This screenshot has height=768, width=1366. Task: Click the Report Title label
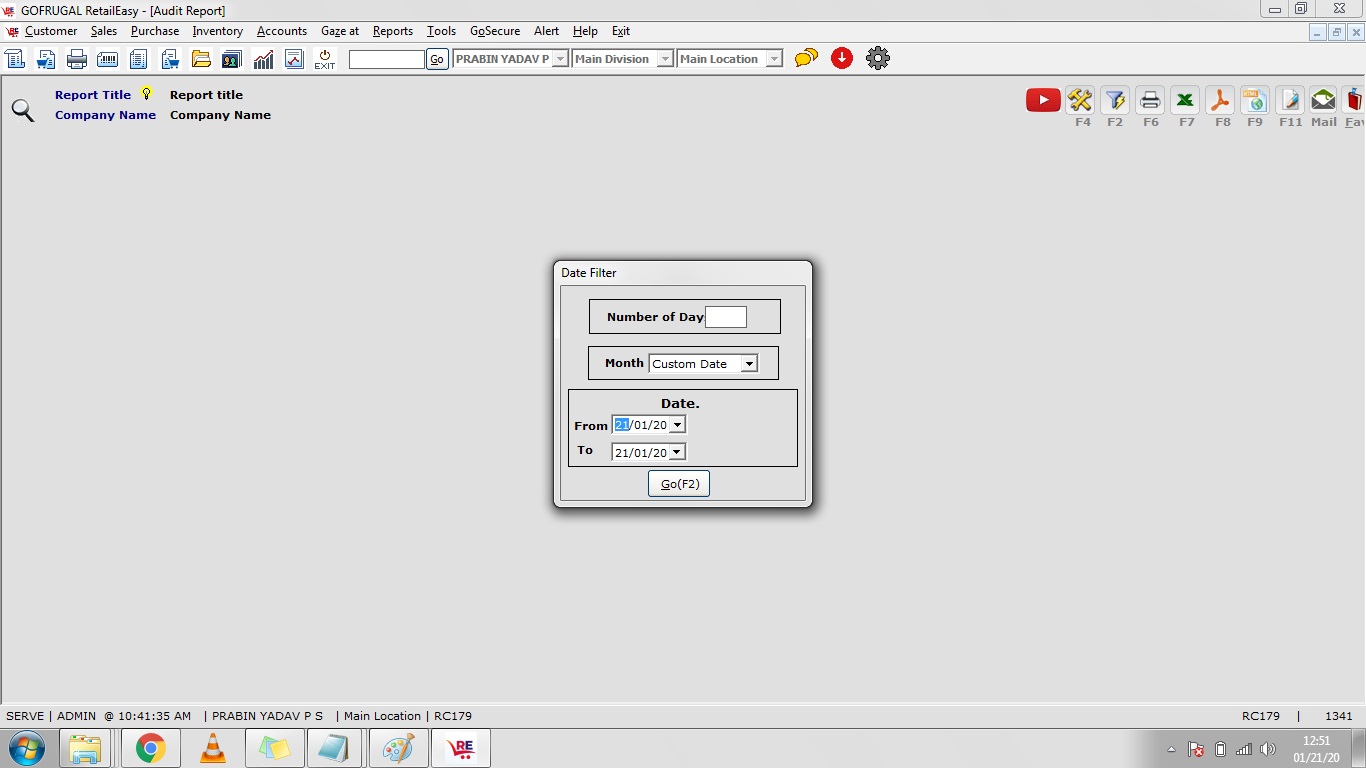[93, 95]
